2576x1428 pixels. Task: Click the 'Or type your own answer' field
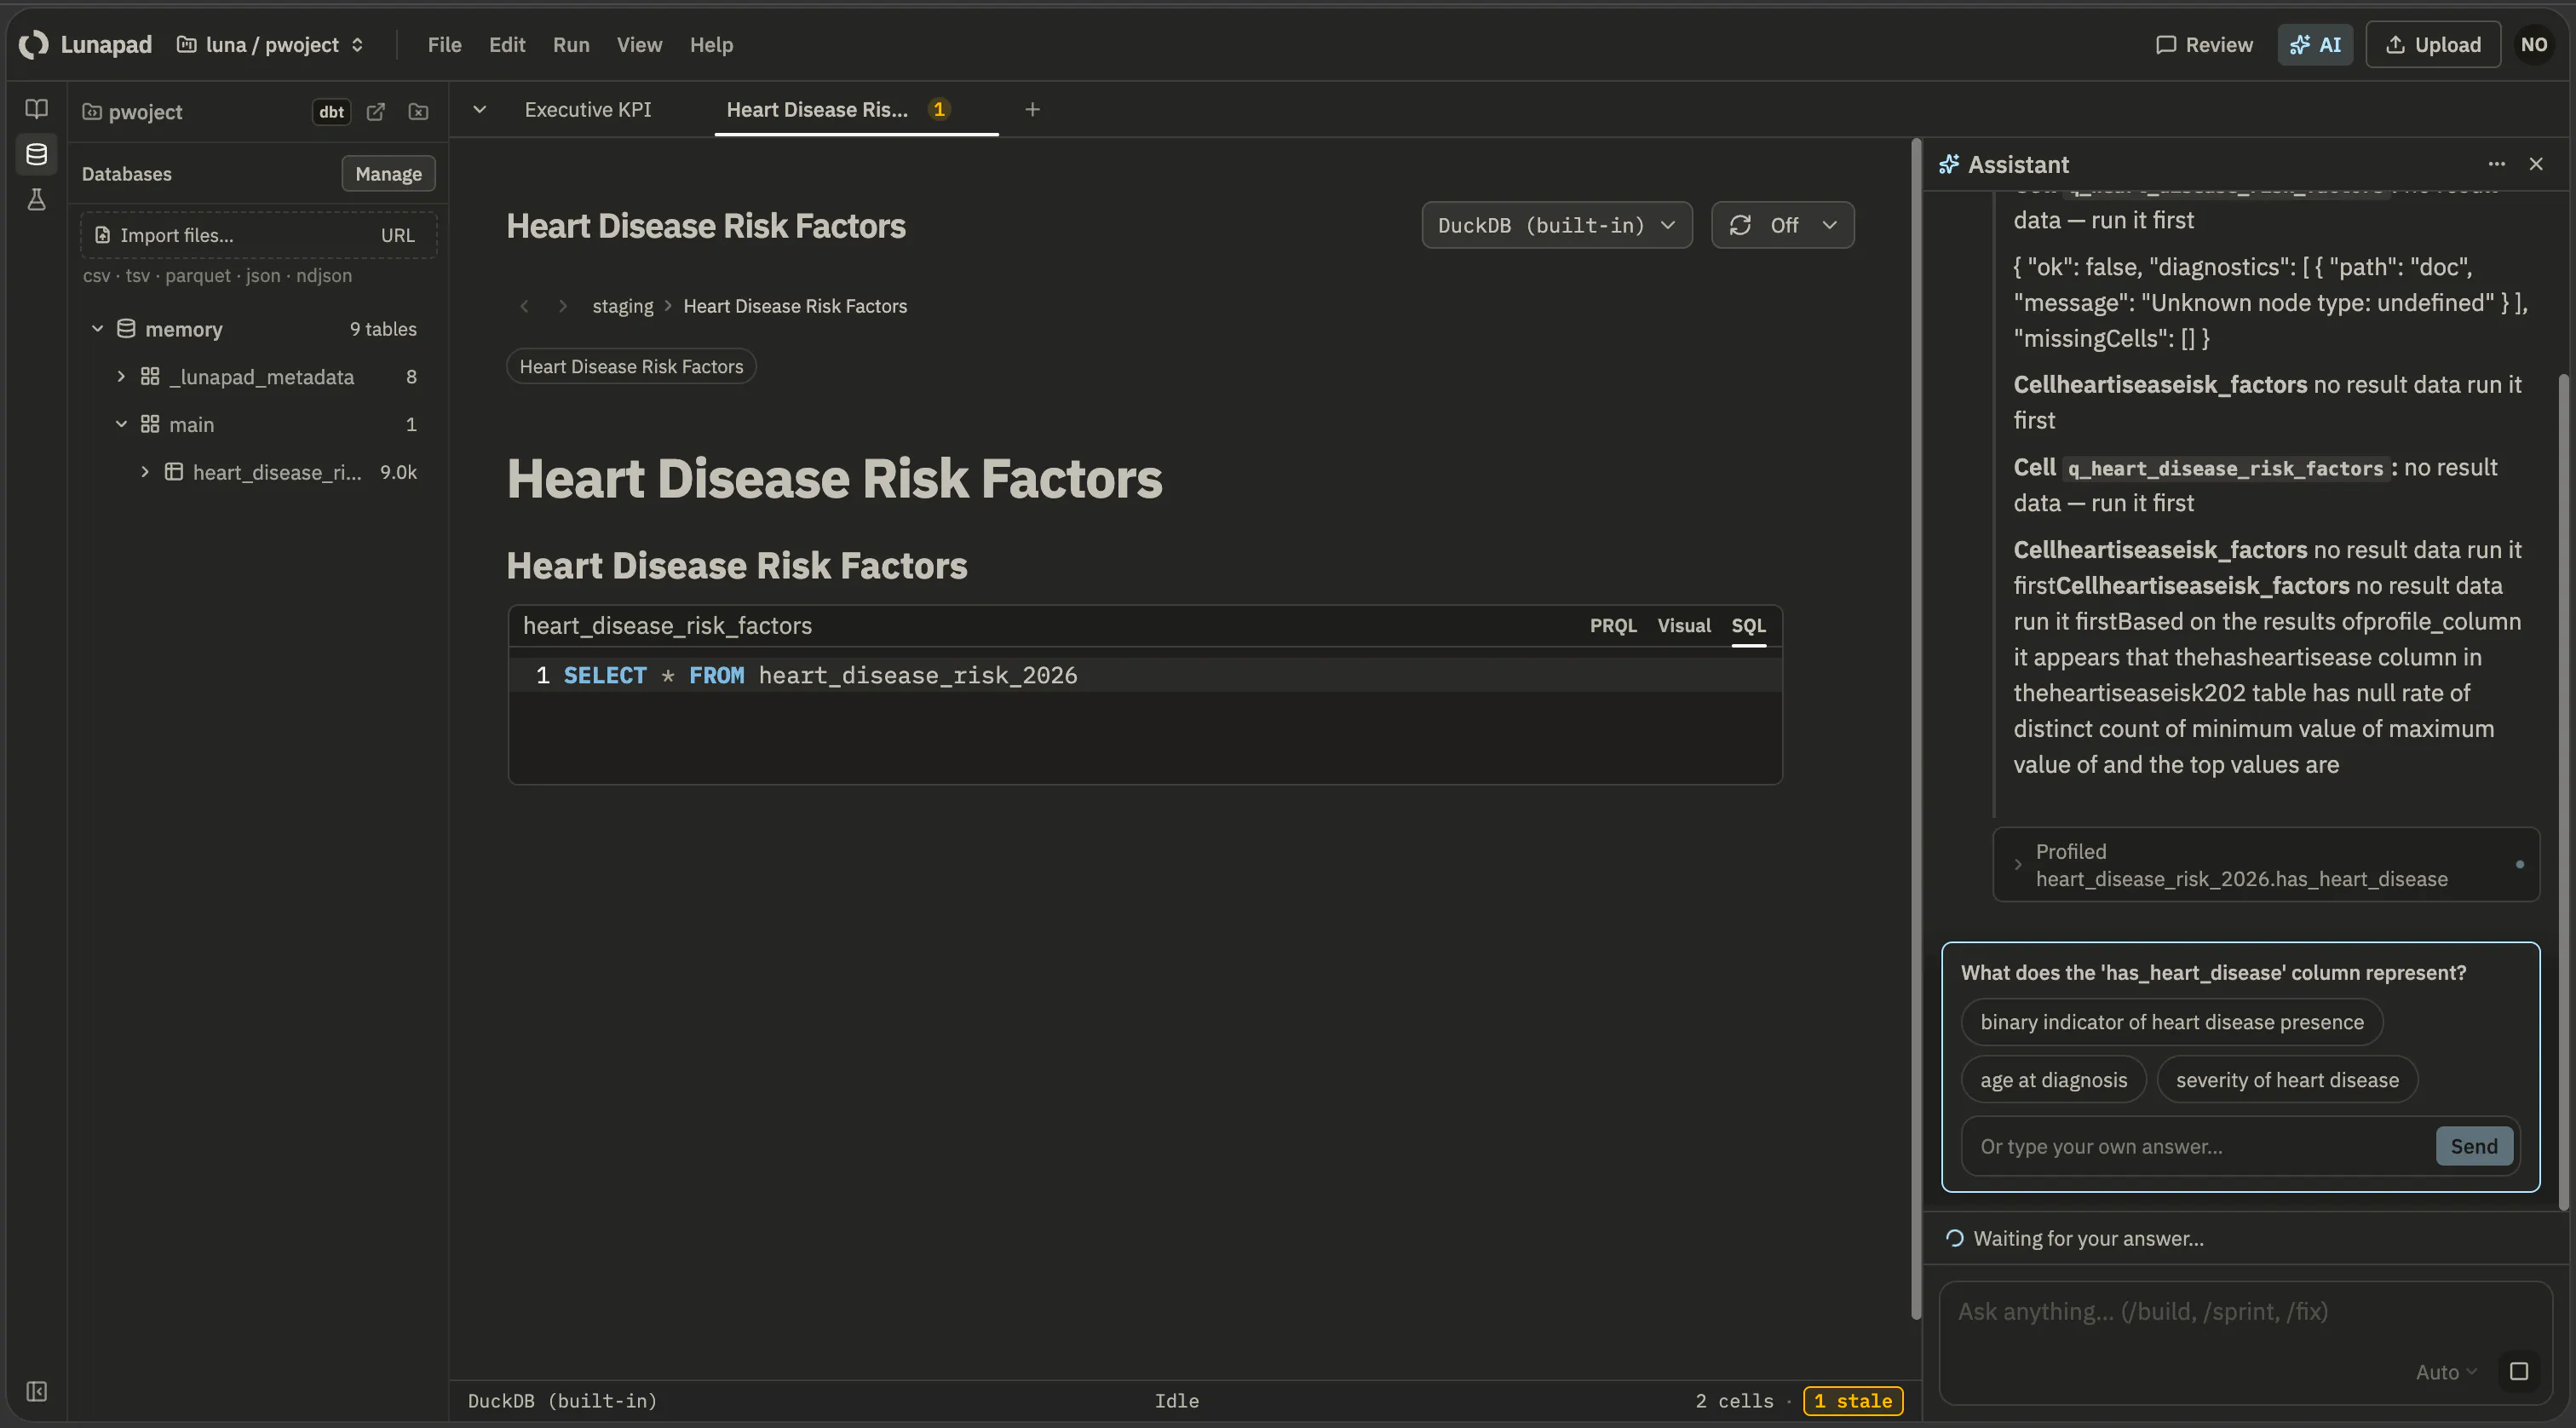pos(2198,1146)
